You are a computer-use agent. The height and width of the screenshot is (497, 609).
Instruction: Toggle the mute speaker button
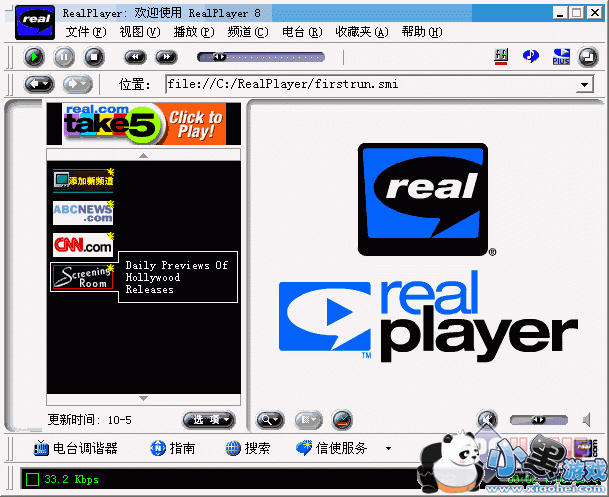click(x=487, y=419)
